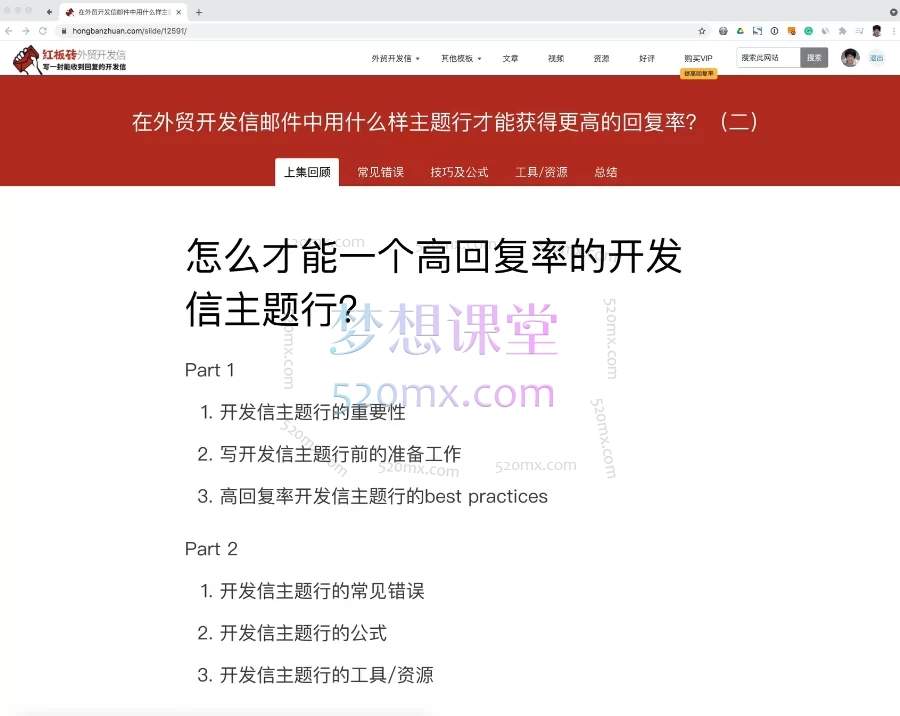Open Chrome's three-dot menu
The height and width of the screenshot is (716, 900).
click(x=893, y=31)
